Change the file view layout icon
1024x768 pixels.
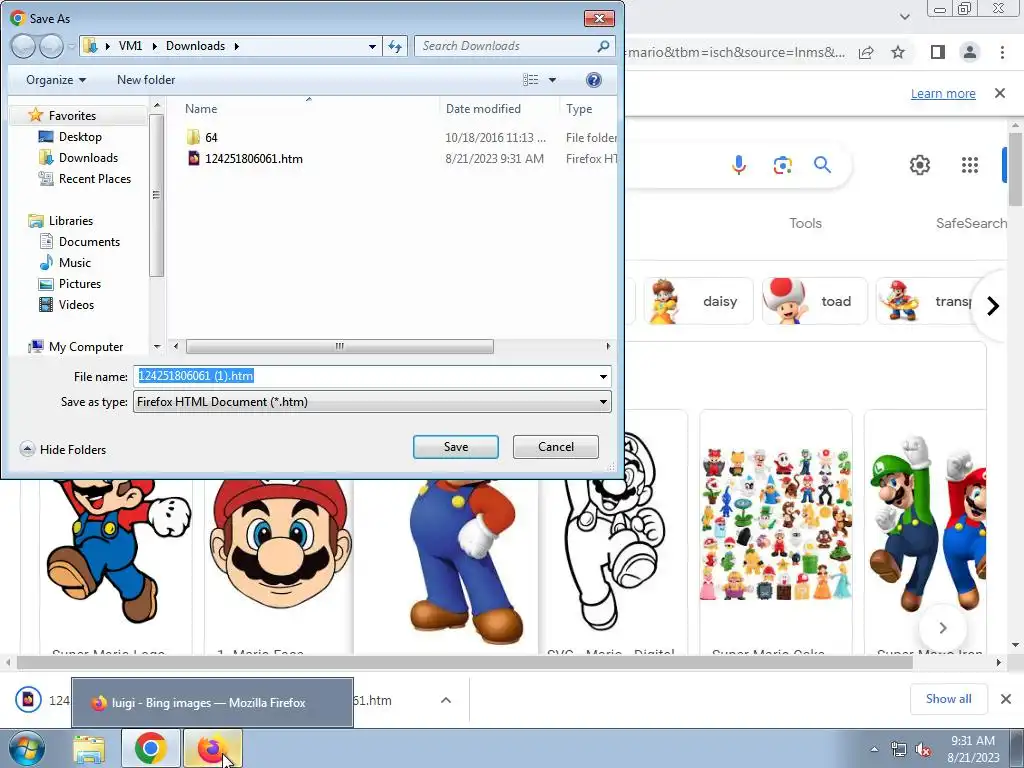(530, 80)
